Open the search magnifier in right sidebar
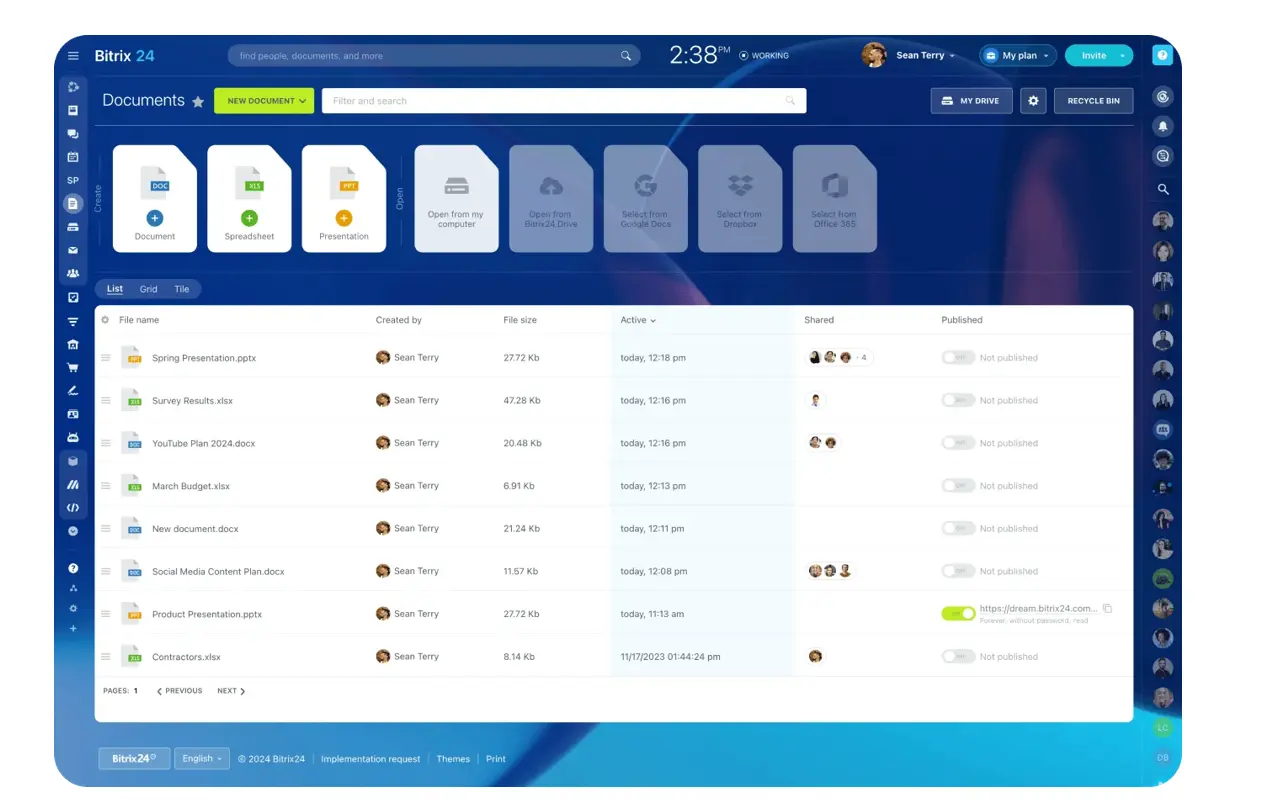This screenshot has height=800, width=1280. 1162,188
